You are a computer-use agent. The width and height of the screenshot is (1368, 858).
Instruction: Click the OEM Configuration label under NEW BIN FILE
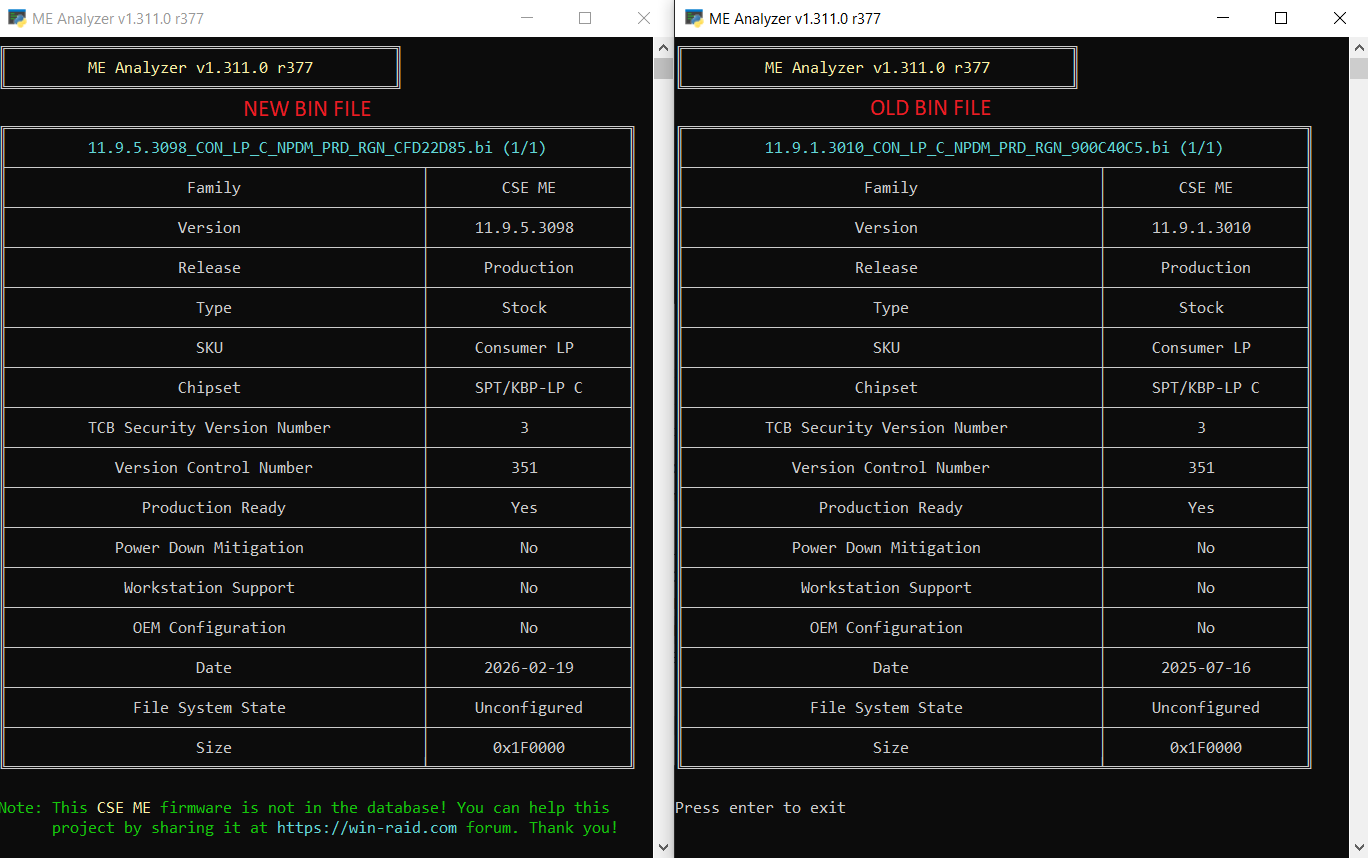(x=209, y=628)
